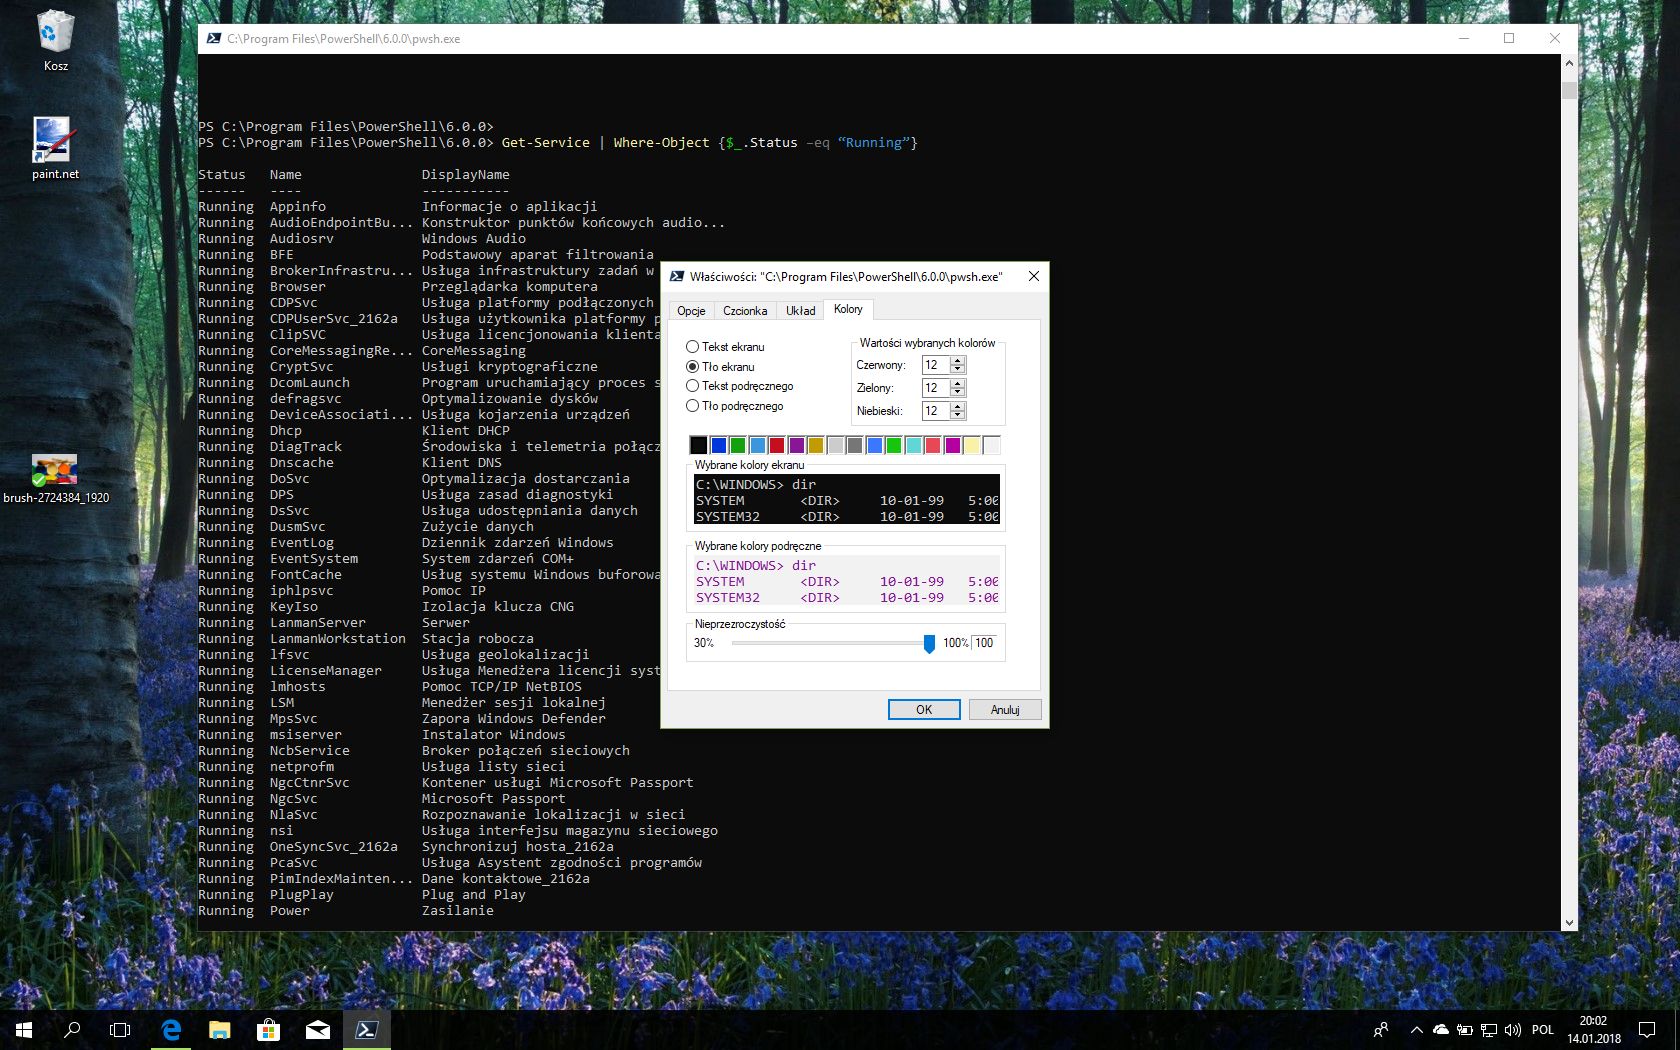
Task: Switch to the Czcionka tab
Action: pyautogui.click(x=745, y=310)
